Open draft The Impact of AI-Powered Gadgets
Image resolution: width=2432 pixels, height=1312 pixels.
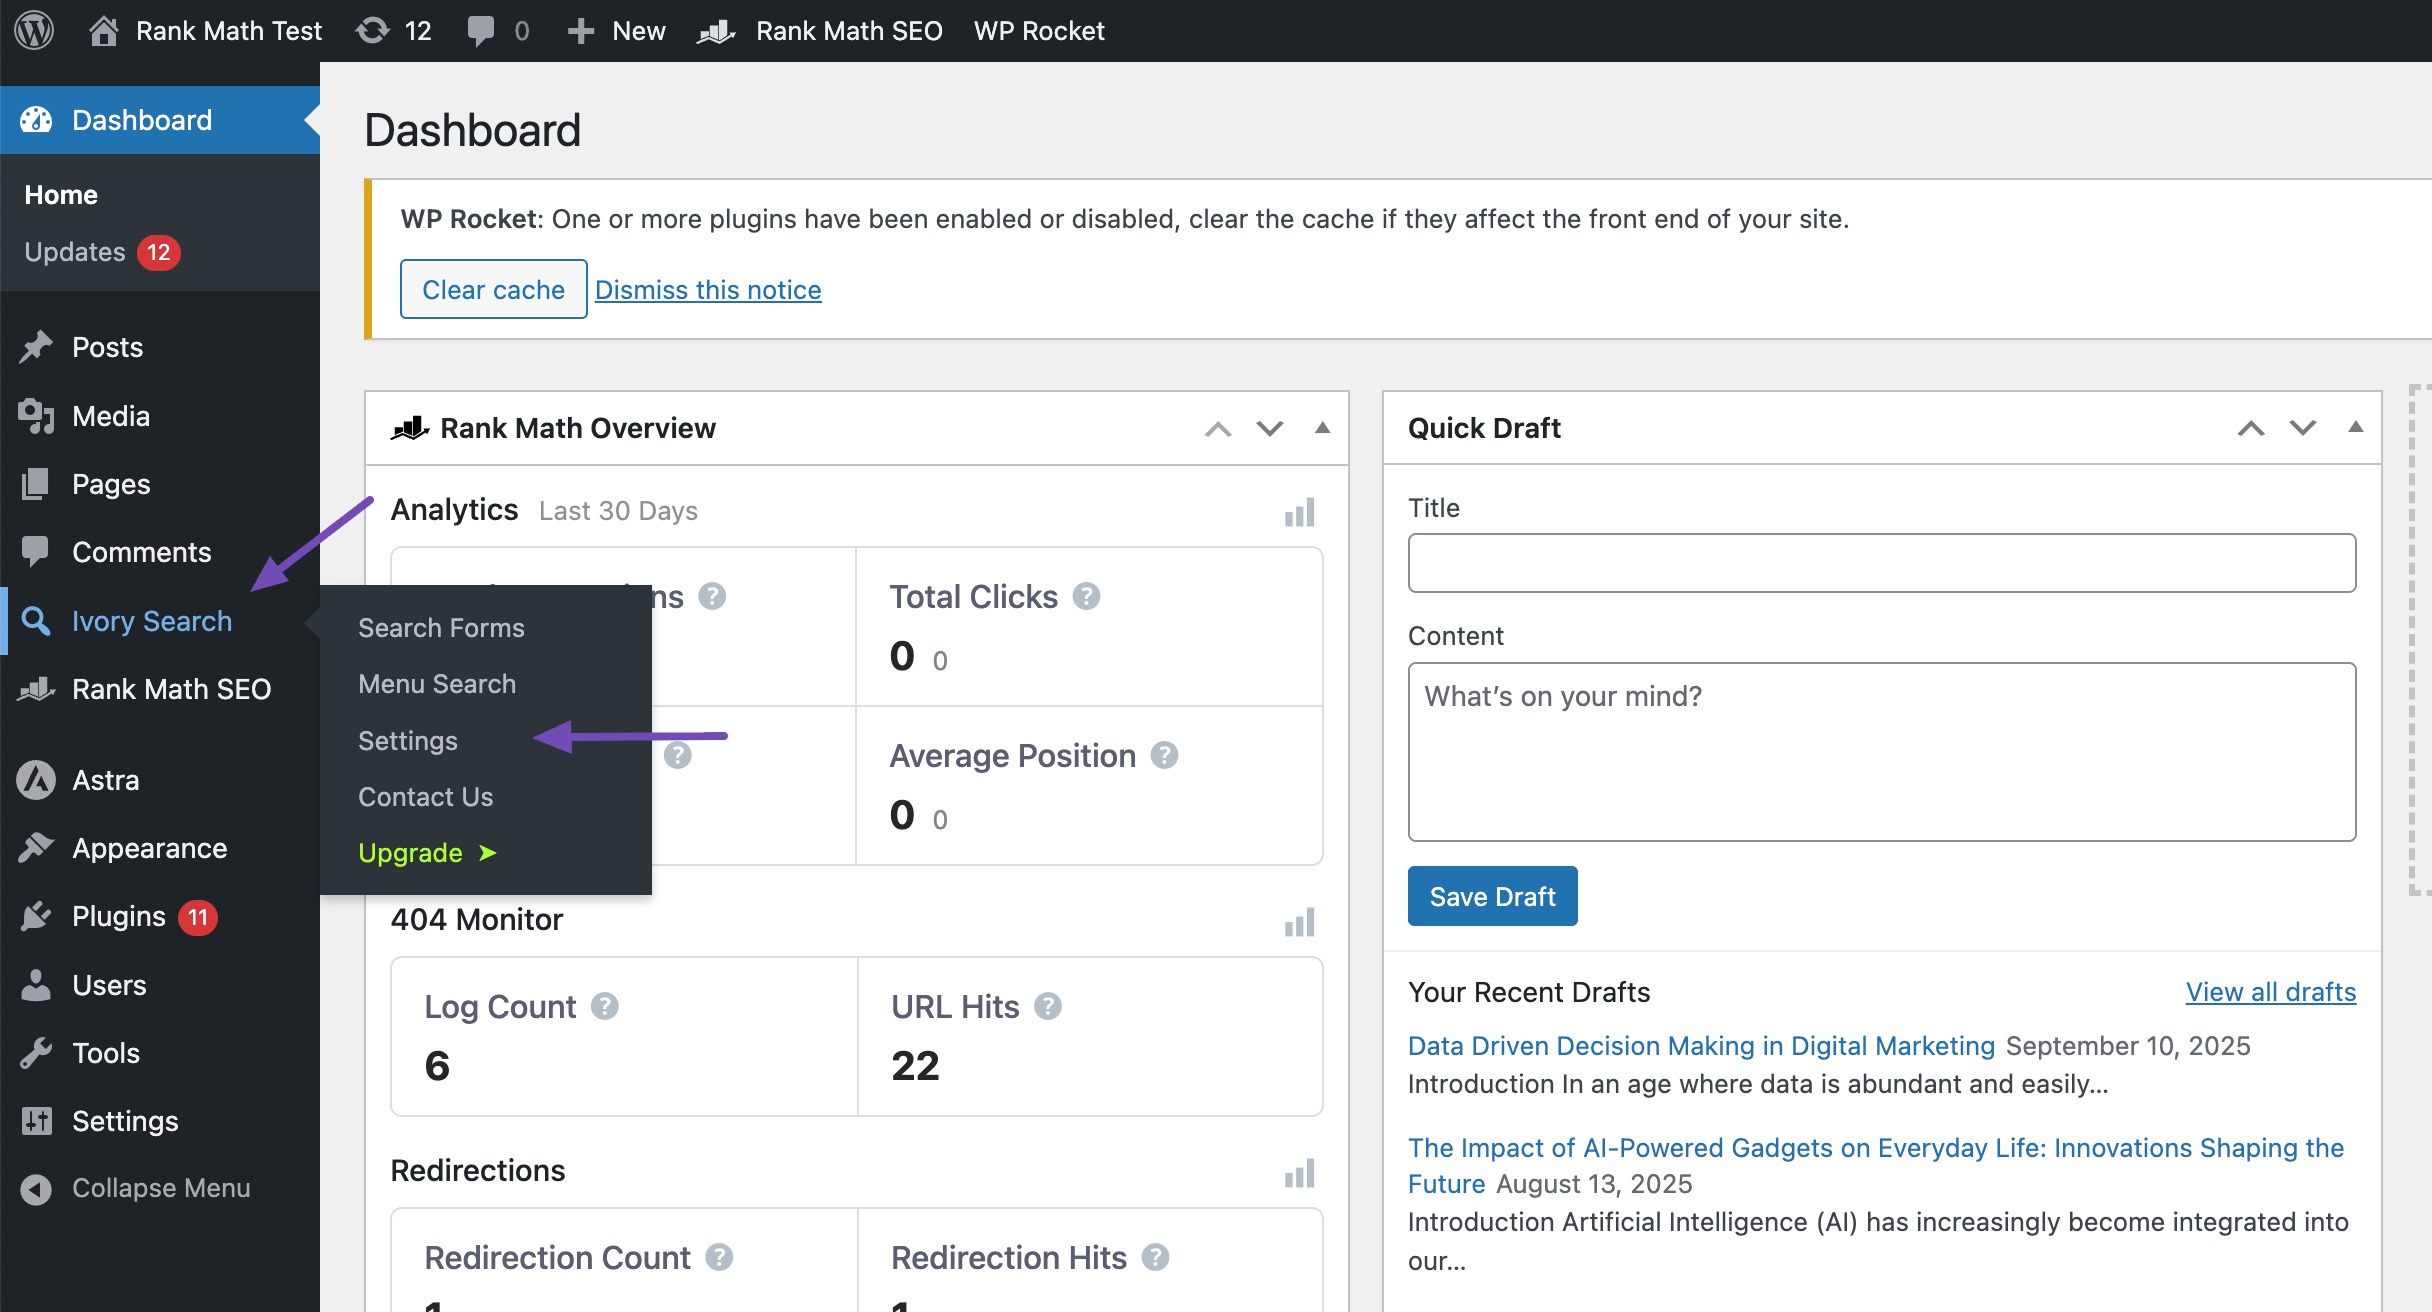pos(1876,1166)
